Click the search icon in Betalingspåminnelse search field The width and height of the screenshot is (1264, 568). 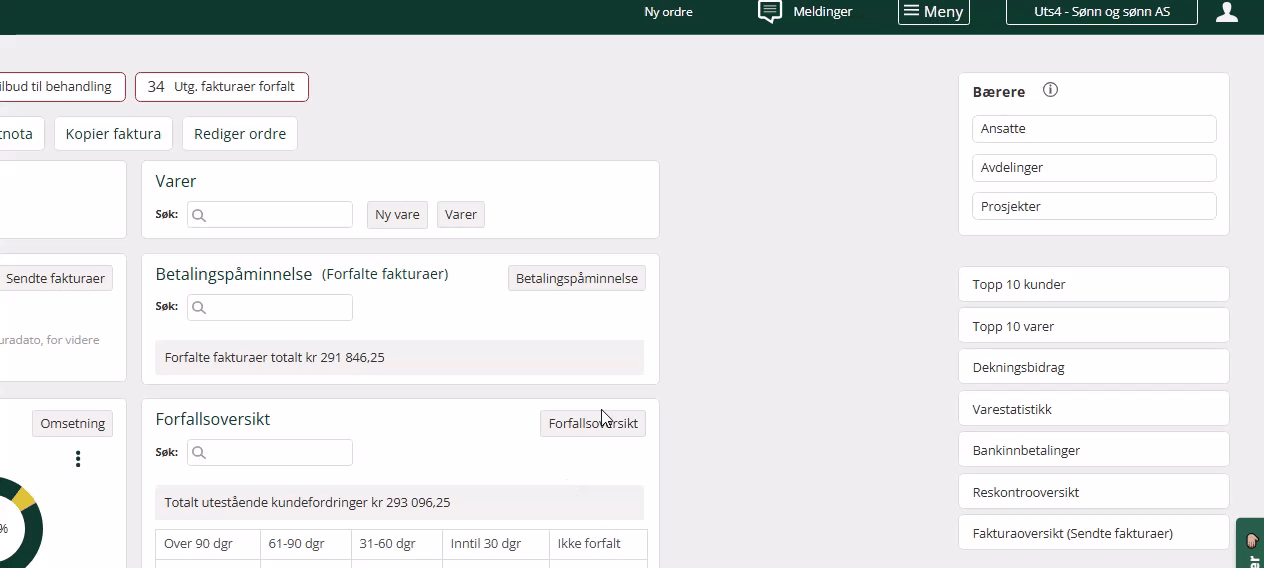[199, 308]
